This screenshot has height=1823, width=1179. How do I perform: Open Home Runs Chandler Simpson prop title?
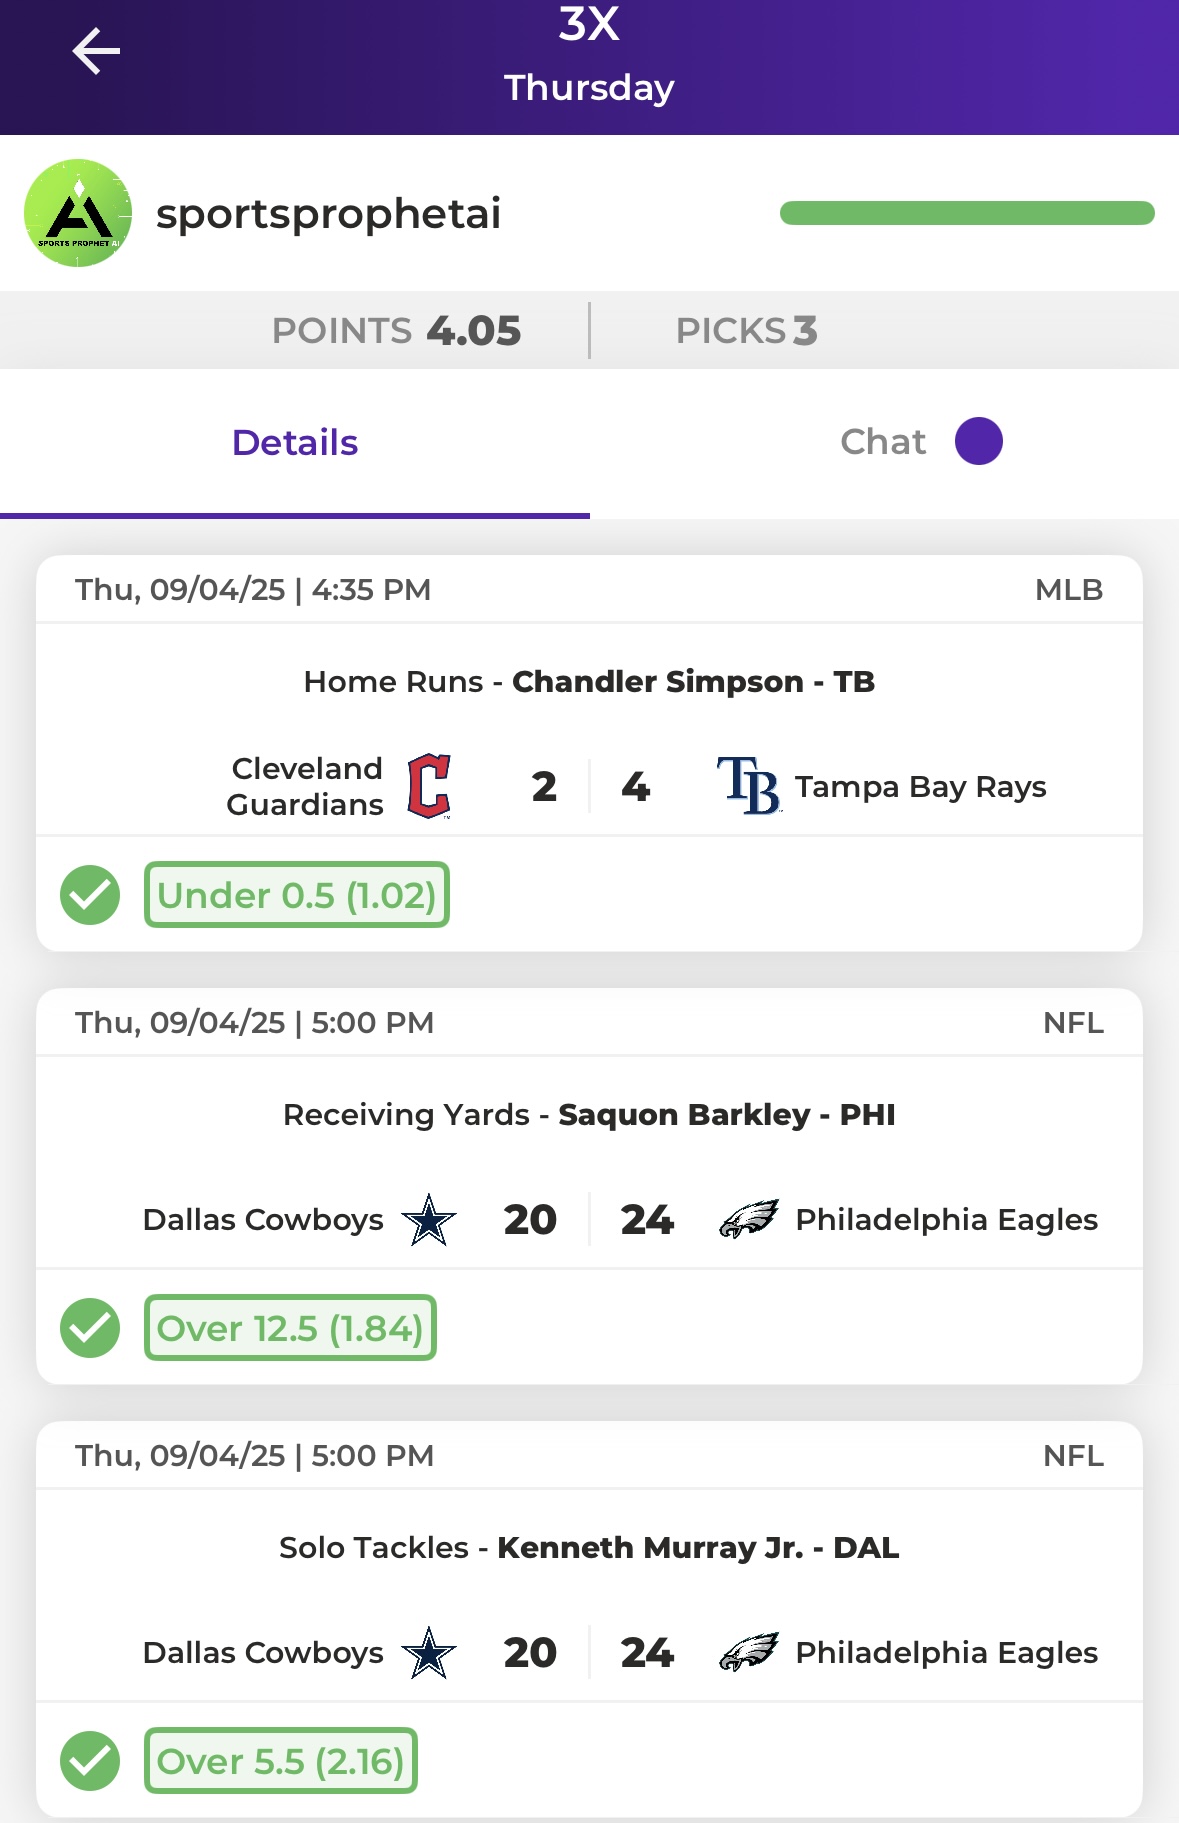[x=589, y=682]
